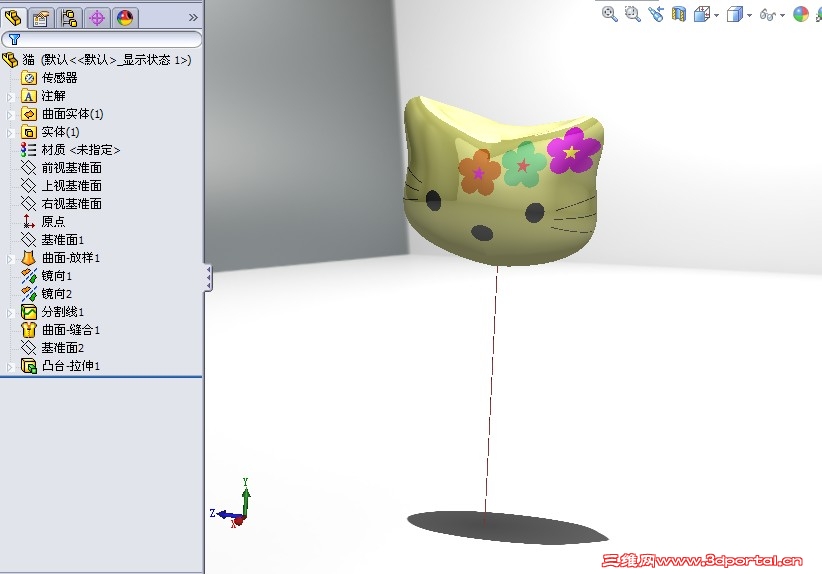822x574 pixels.
Task: Click the Hide/Show Items glasses icon
Action: pyautogui.click(x=767, y=15)
